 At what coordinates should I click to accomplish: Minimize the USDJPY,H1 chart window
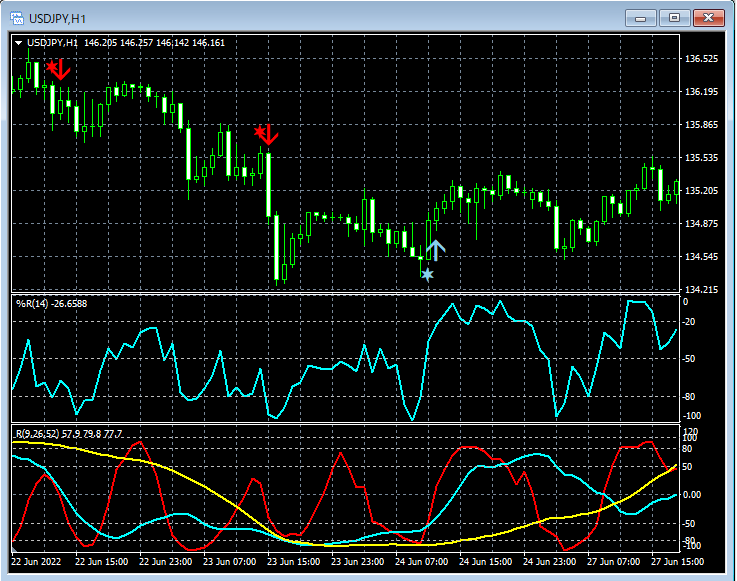(x=640, y=18)
